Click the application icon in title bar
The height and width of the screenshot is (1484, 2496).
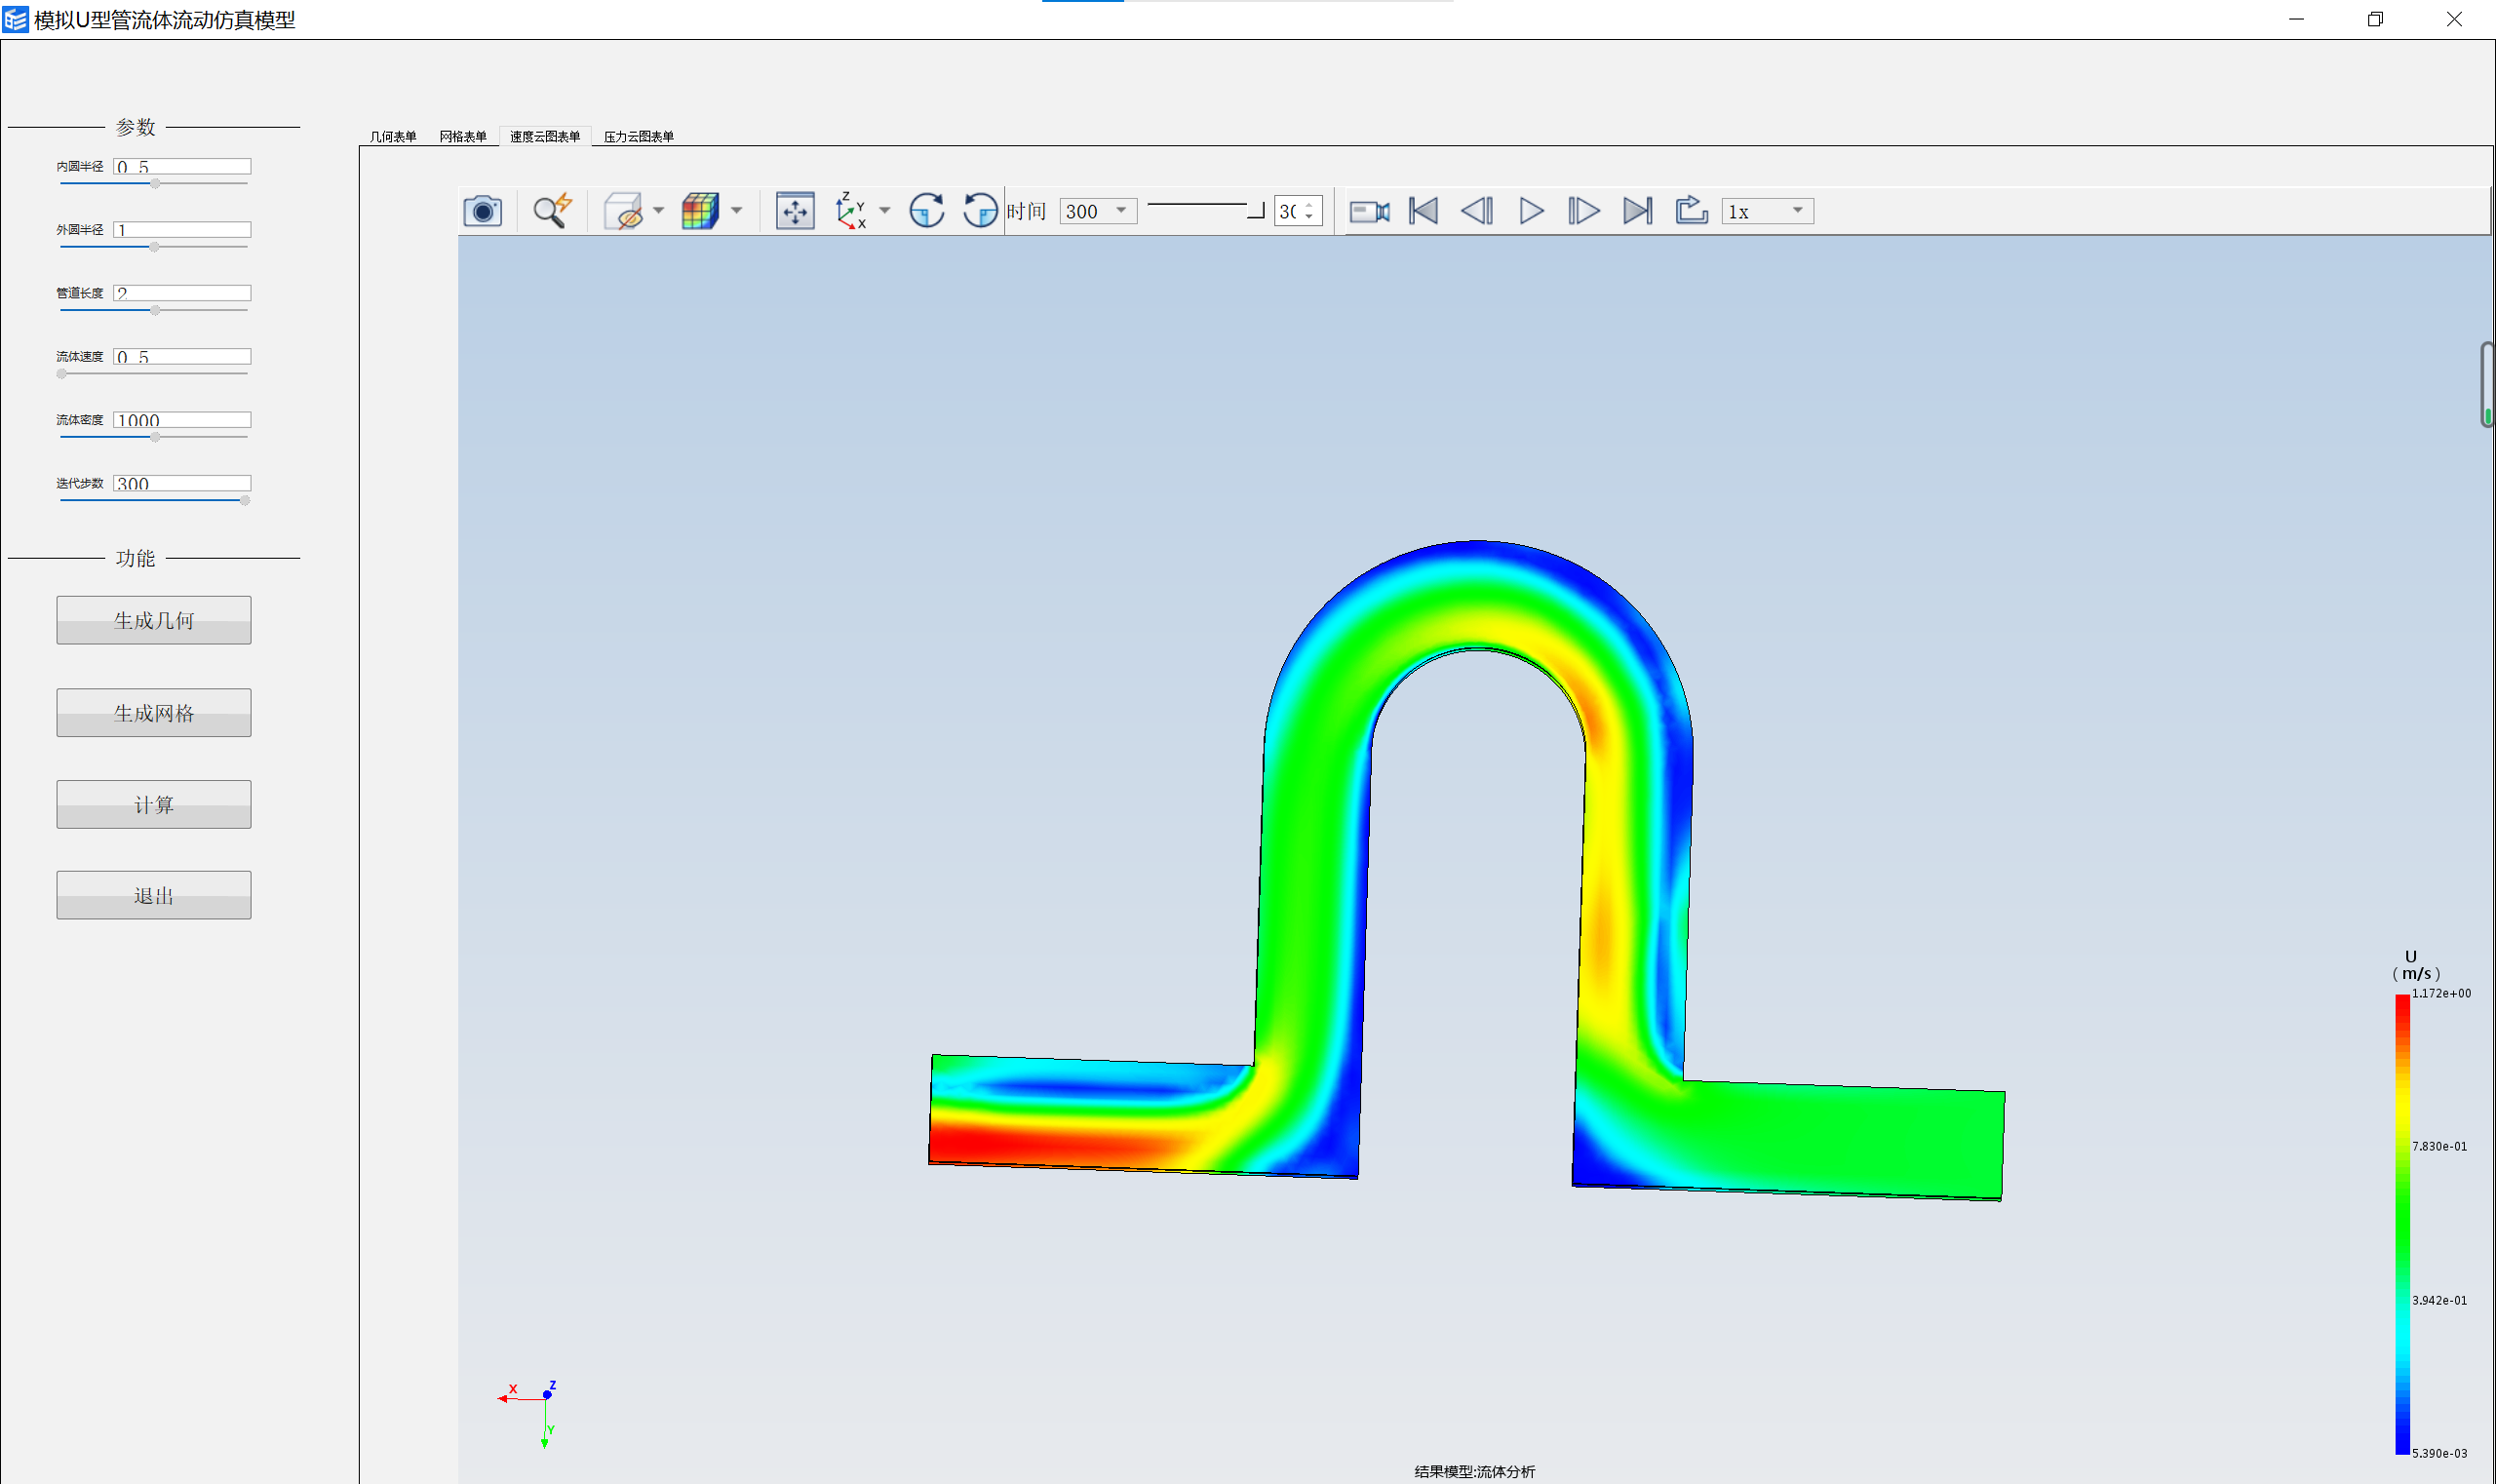pyautogui.click(x=16, y=19)
